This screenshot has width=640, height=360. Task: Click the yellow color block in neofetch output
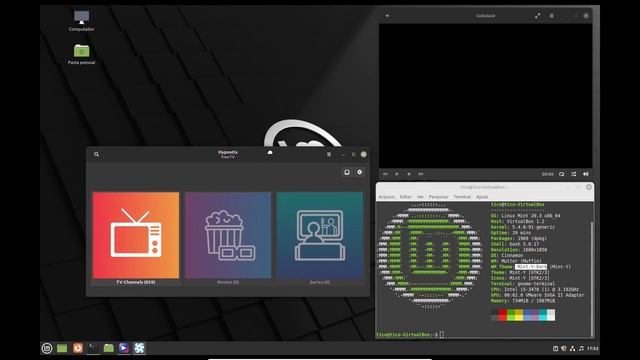(519, 315)
